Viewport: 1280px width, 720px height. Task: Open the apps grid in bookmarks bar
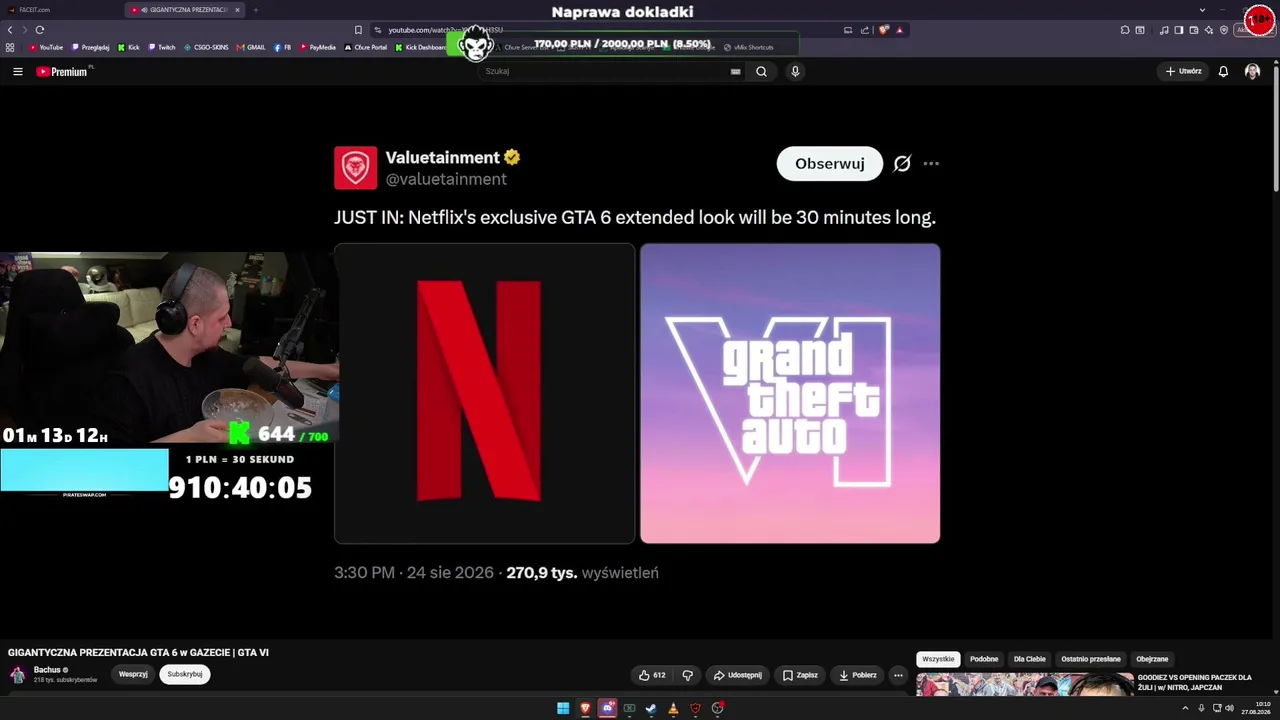(x=10, y=47)
